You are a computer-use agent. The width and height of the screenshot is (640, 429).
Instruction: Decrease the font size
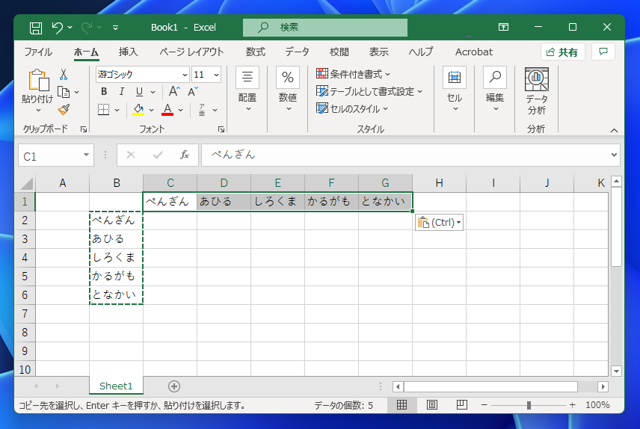point(193,91)
